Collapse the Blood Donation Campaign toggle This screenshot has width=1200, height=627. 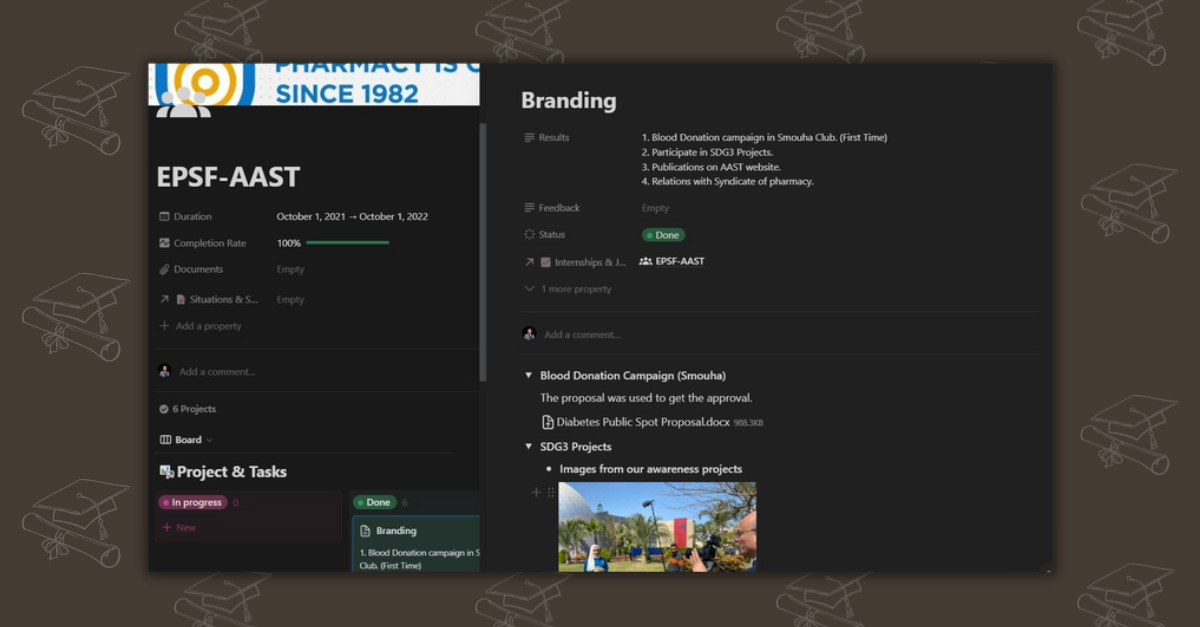click(529, 376)
